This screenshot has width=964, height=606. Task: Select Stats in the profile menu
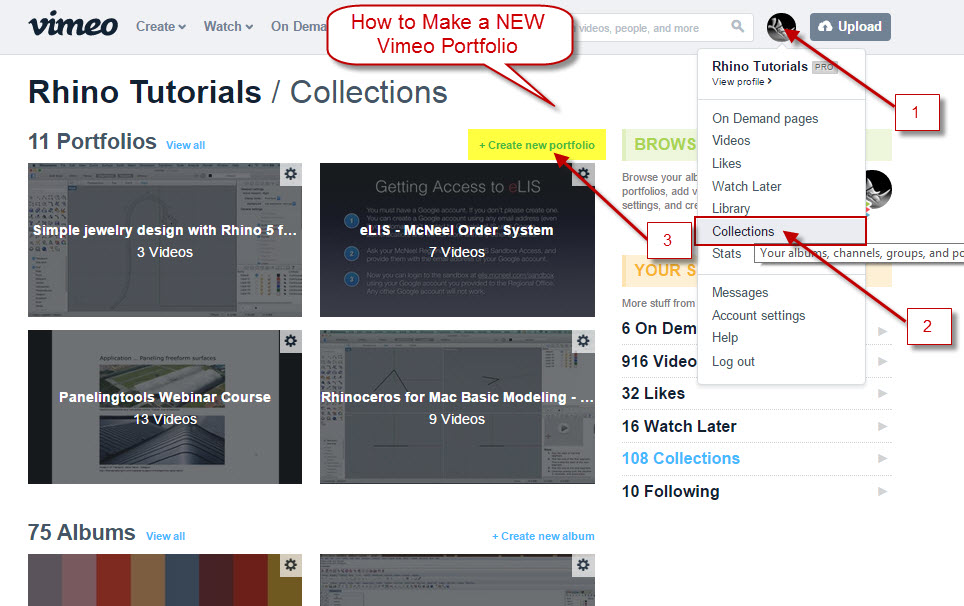click(x=726, y=253)
